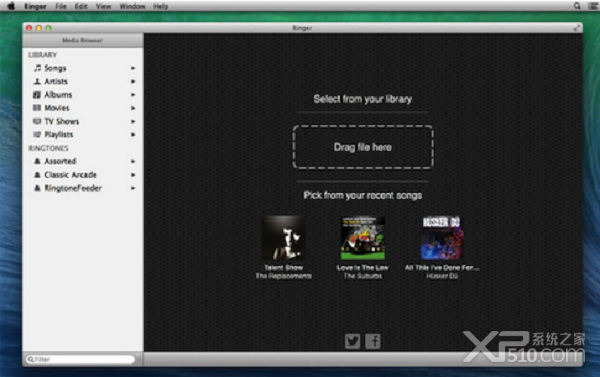The image size is (600, 377).
Task: Click the Twitter share icon
Action: coord(352,341)
